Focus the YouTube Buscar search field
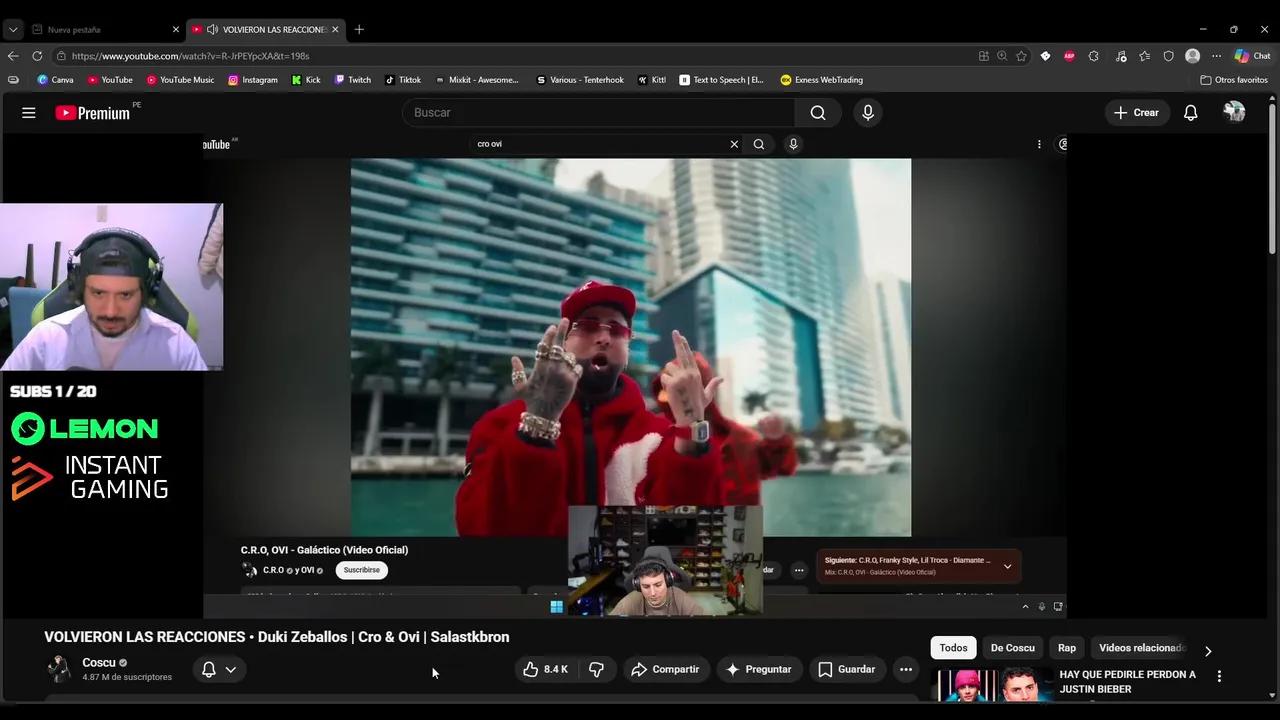This screenshot has height=720, width=1280. (x=600, y=113)
